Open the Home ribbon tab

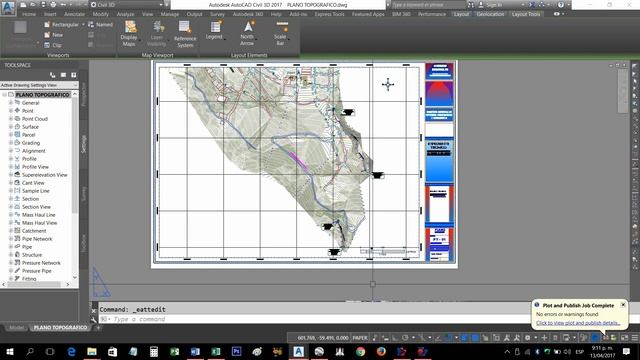click(x=29, y=14)
